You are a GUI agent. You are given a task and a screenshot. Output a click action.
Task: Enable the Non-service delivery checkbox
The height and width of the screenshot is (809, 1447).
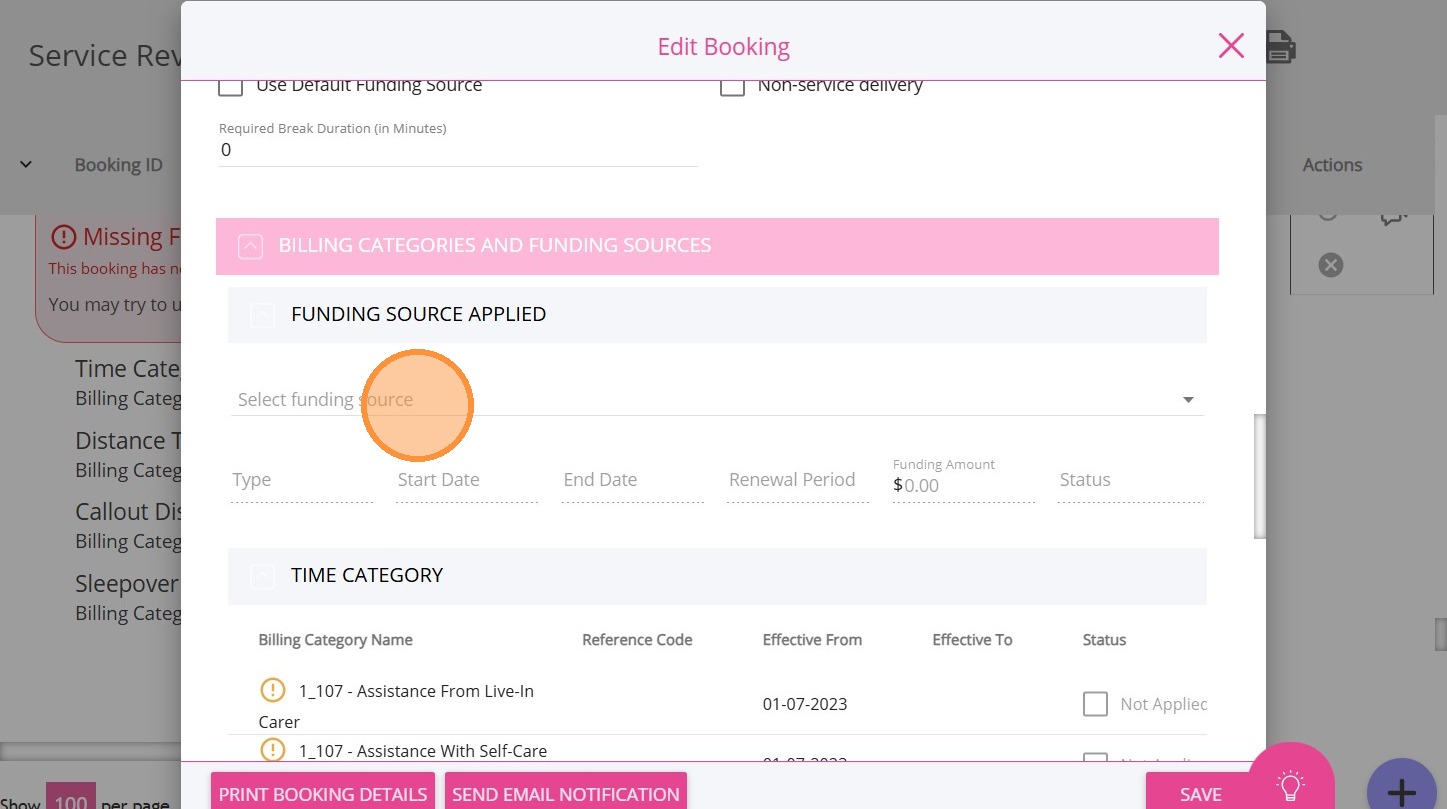[x=733, y=86]
